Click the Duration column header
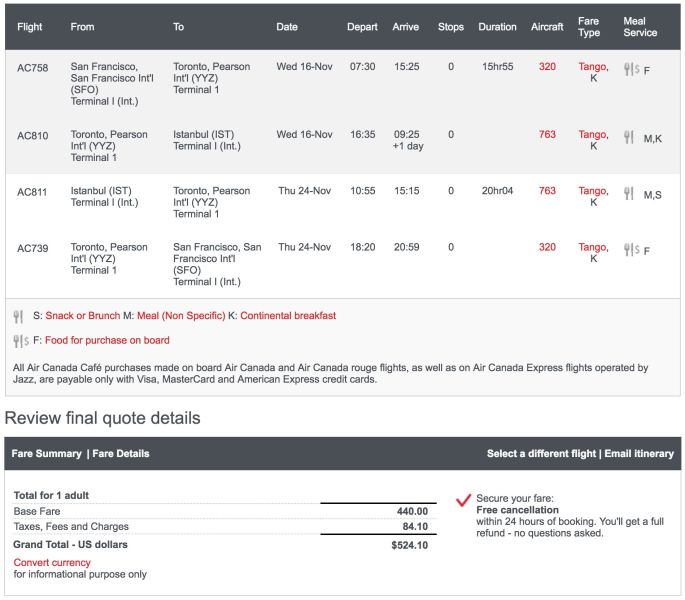685x600 pixels. coord(497,27)
